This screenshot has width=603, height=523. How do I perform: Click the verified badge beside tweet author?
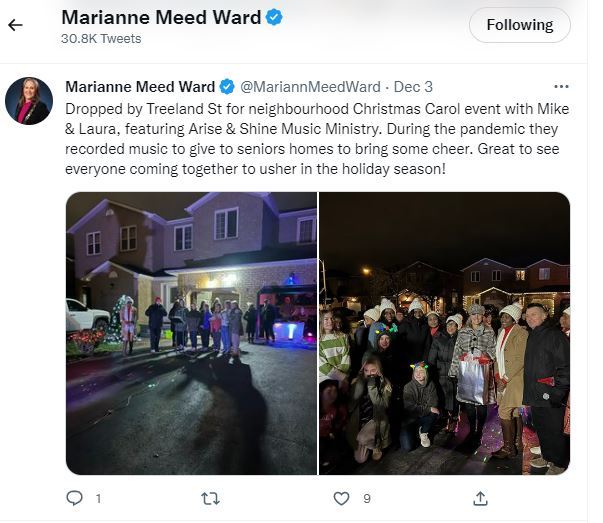point(227,87)
